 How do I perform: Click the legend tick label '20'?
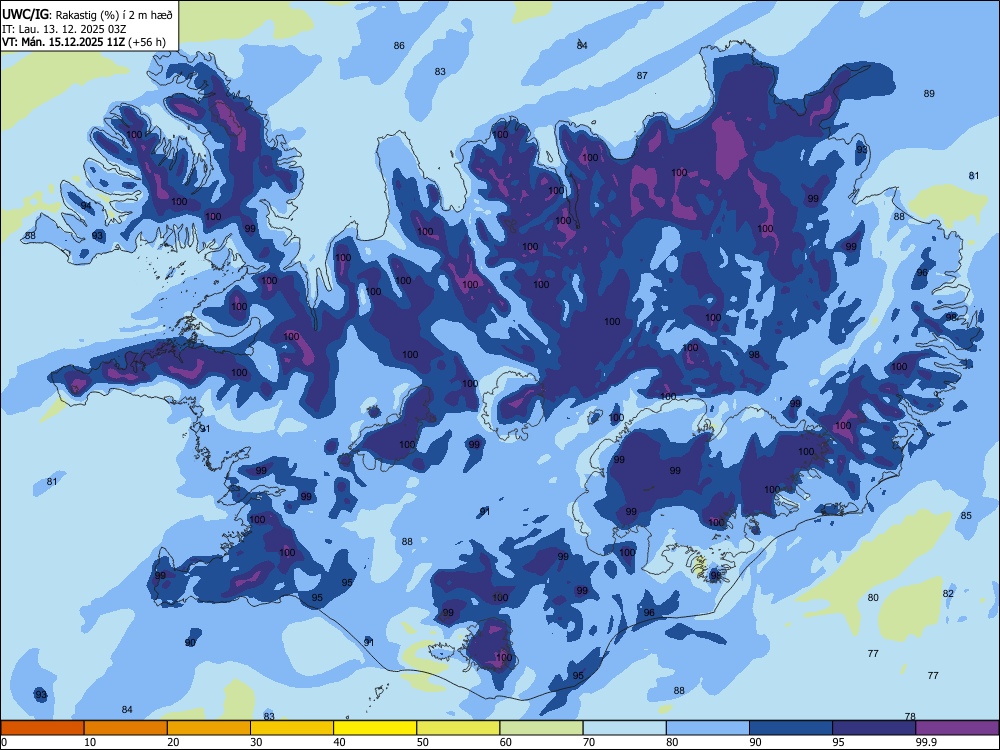(x=173, y=742)
